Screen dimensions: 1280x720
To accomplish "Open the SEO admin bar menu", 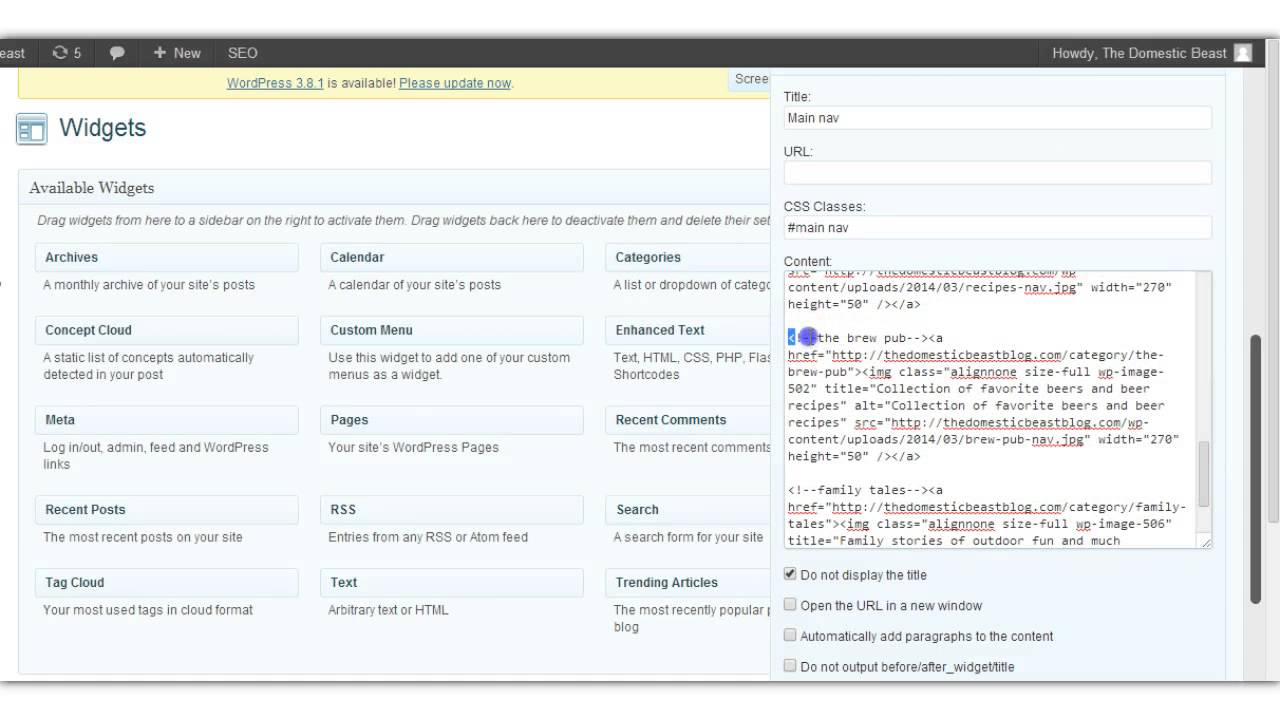I will (242, 53).
